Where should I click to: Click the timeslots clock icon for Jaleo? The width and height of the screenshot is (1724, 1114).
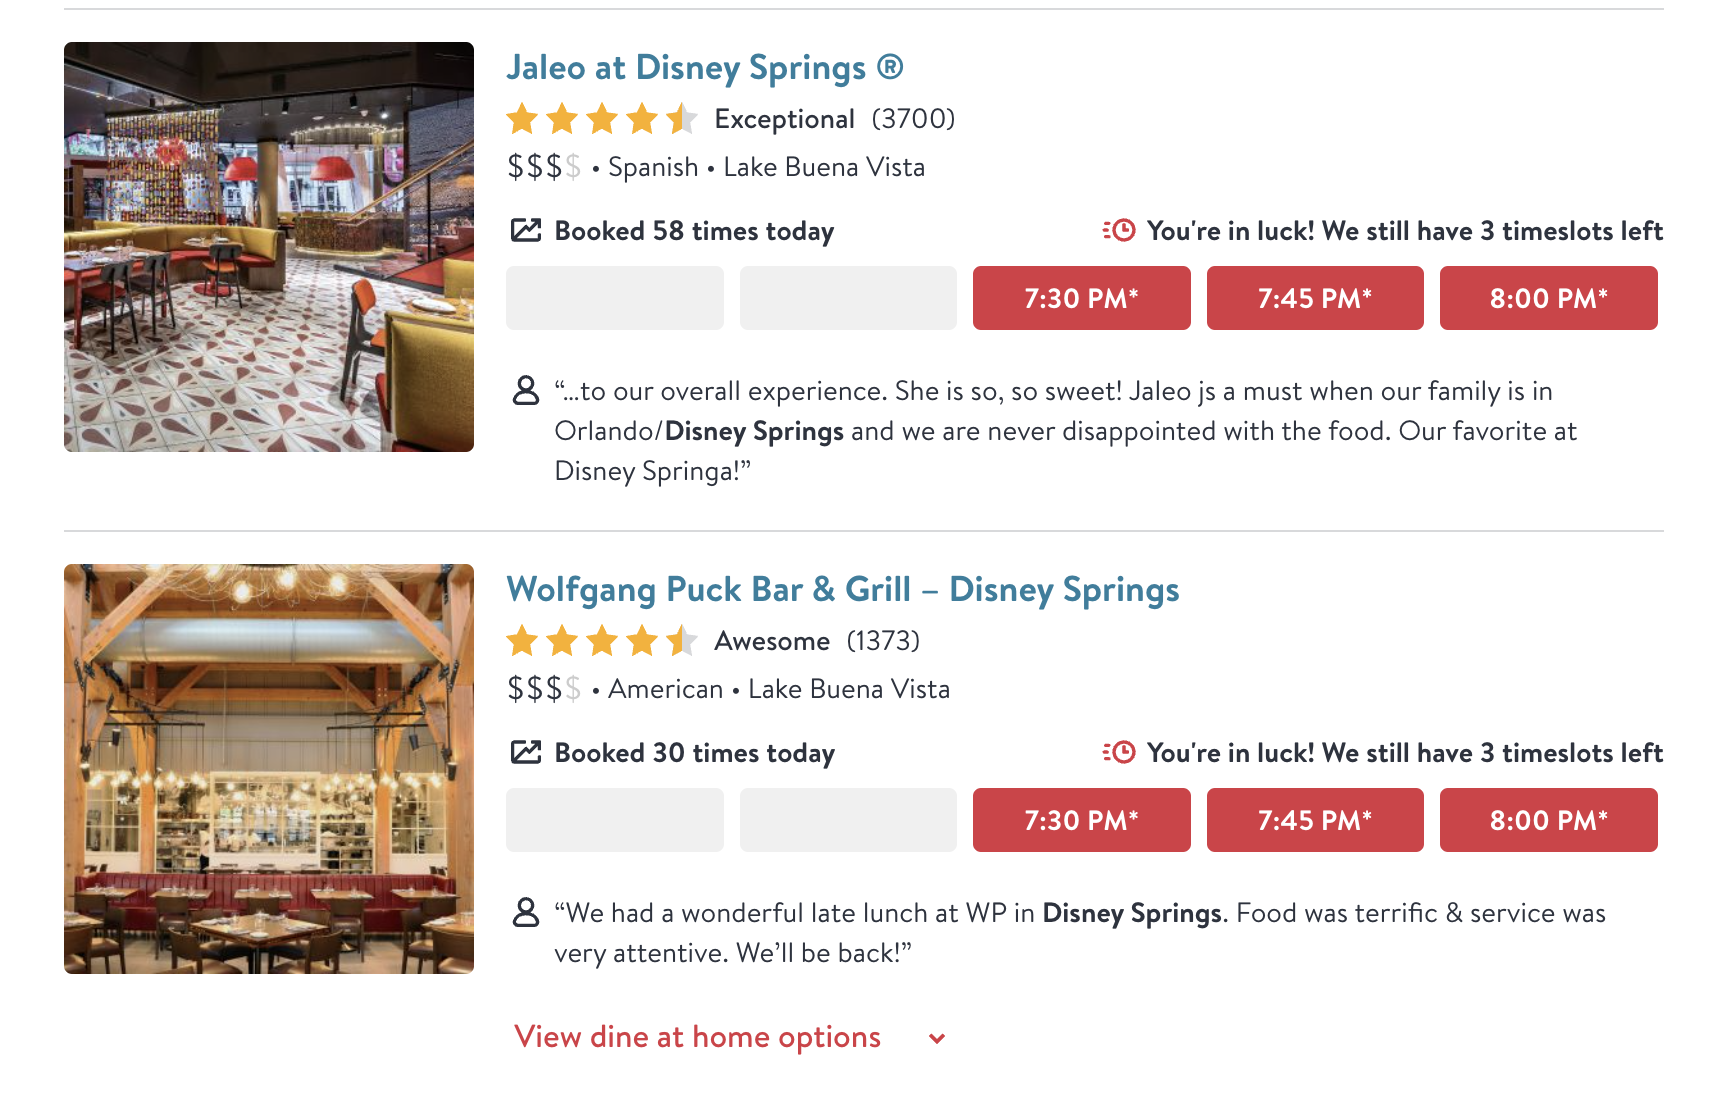click(1119, 231)
